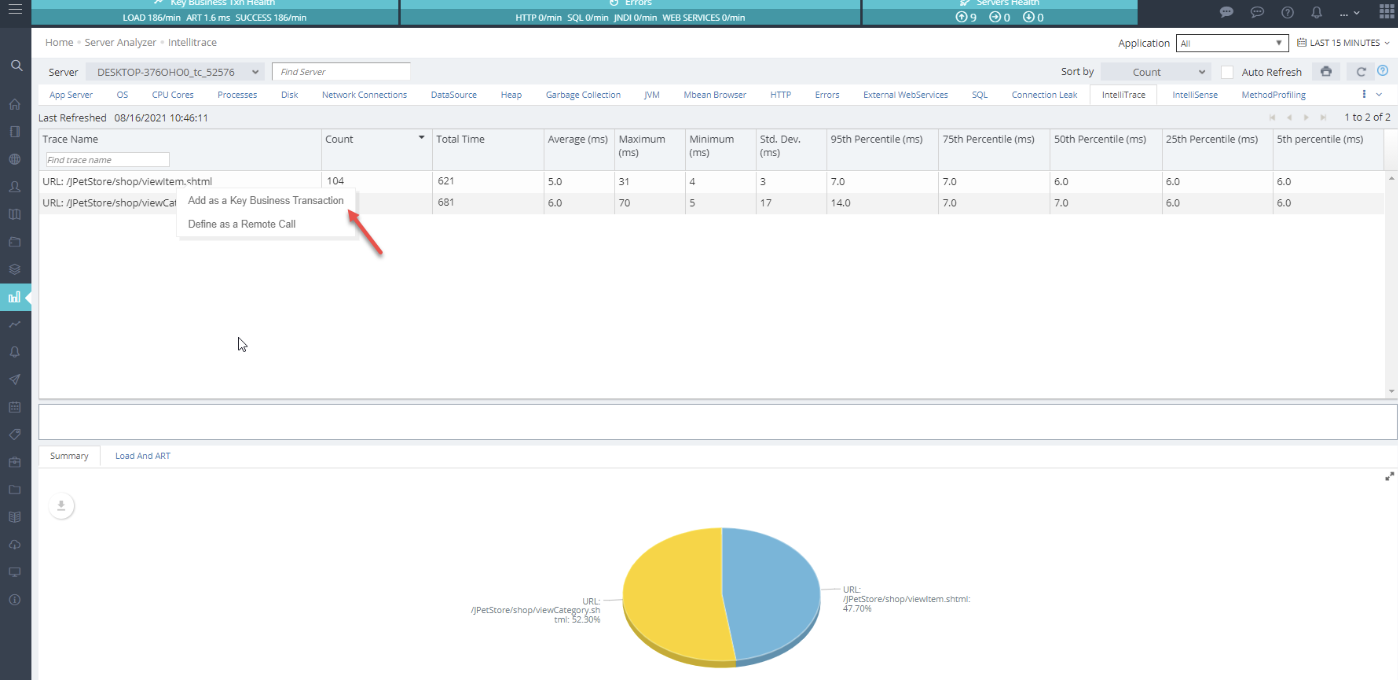Click the Trace Name column header
This screenshot has height=682, width=1398.
[x=70, y=139]
